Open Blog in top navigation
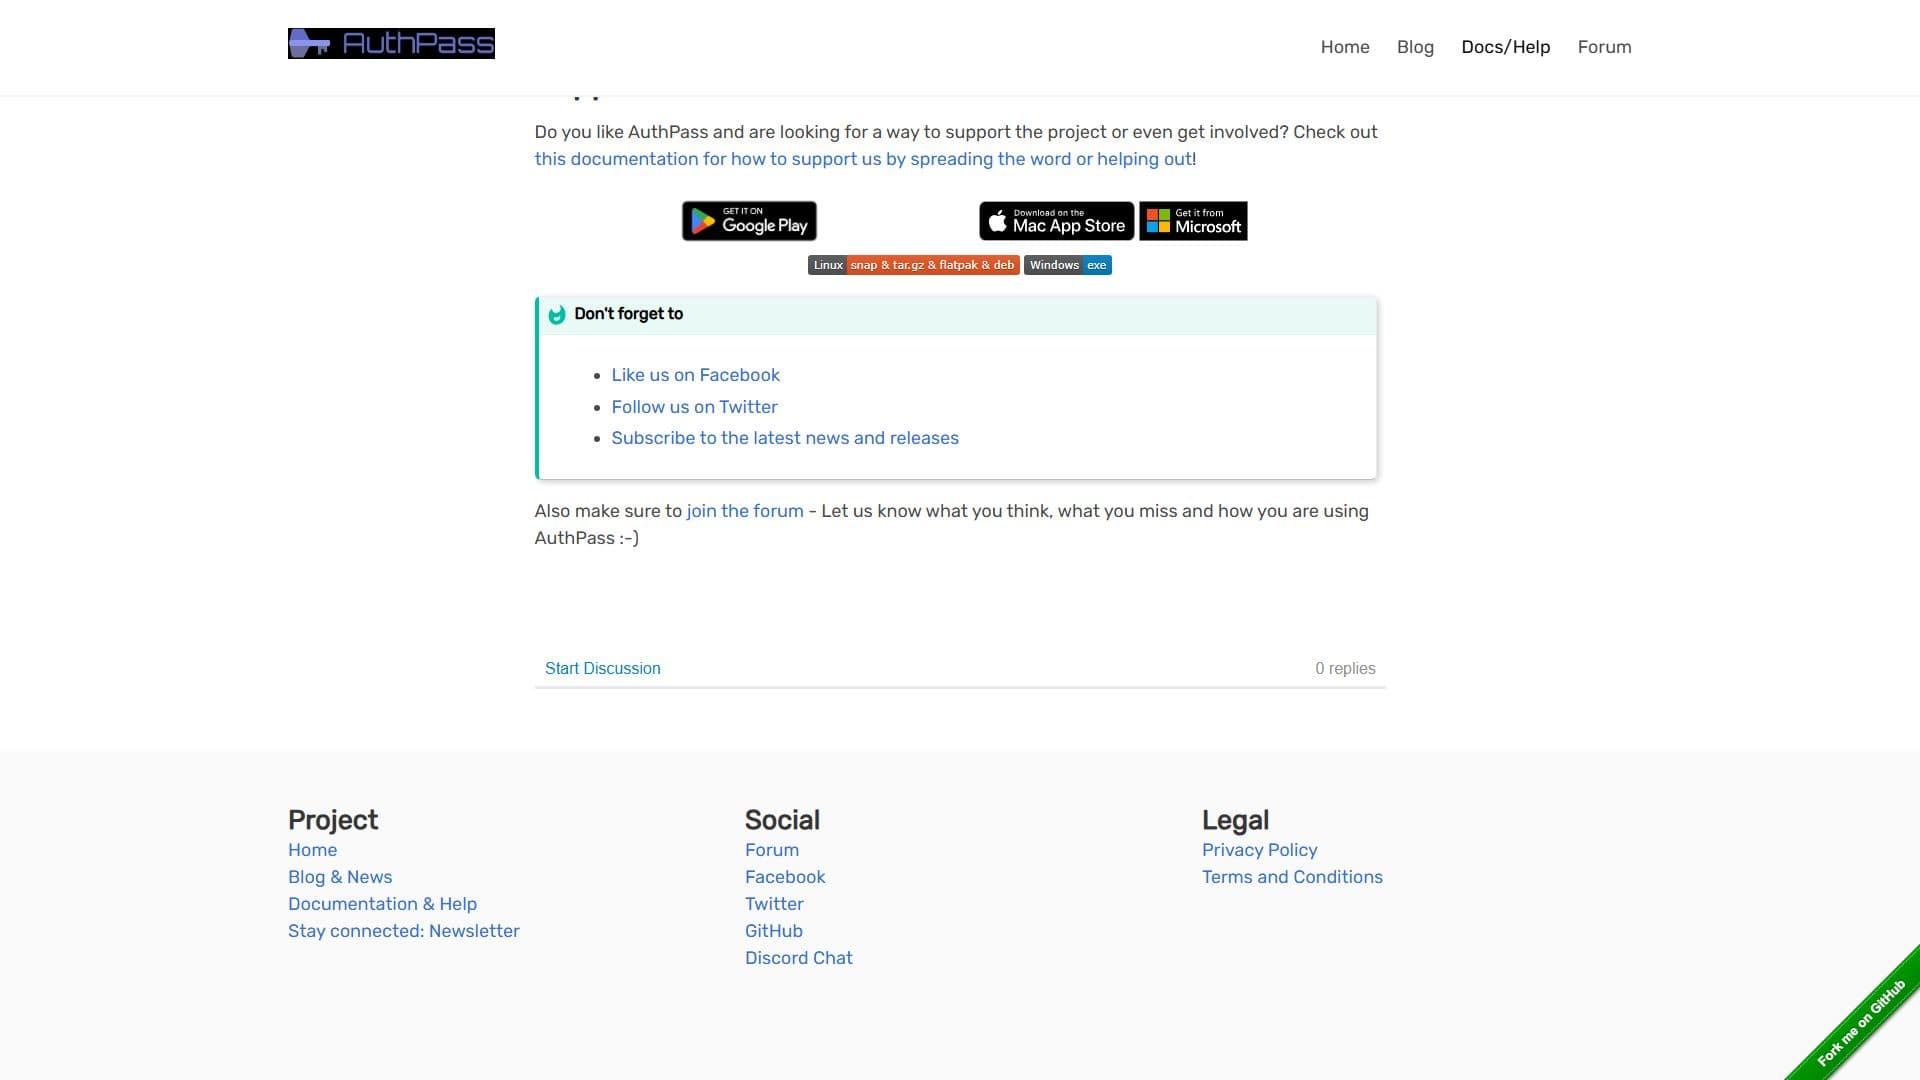This screenshot has width=1920, height=1080. 1415,47
